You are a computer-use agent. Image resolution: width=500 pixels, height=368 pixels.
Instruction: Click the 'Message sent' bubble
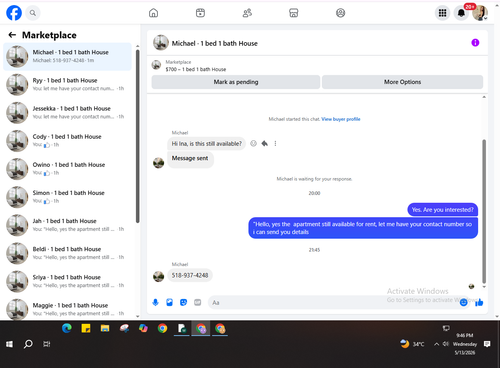point(190,159)
